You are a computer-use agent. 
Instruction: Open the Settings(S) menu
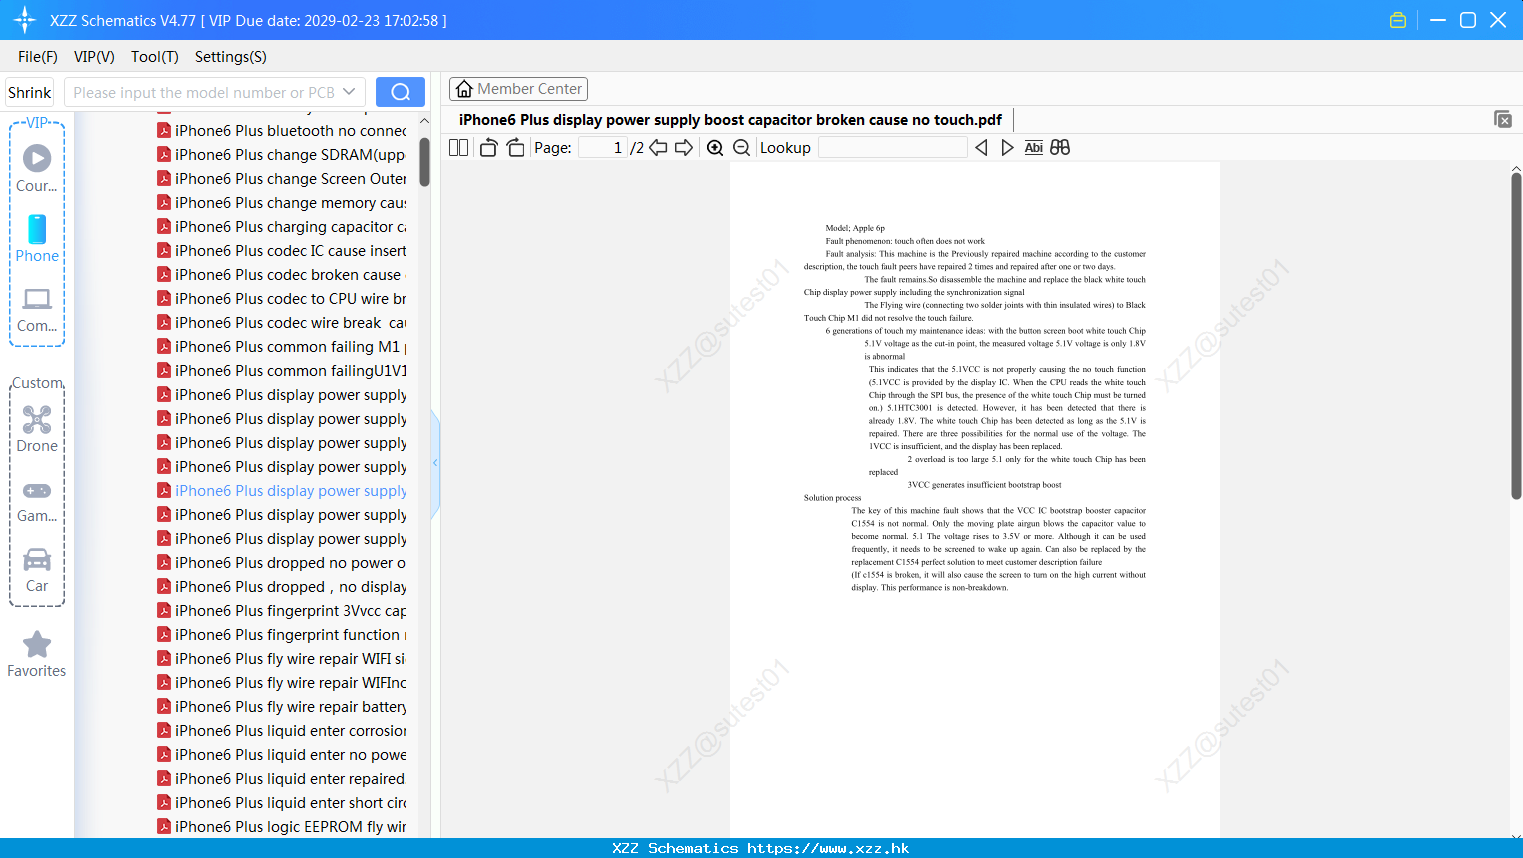point(231,57)
